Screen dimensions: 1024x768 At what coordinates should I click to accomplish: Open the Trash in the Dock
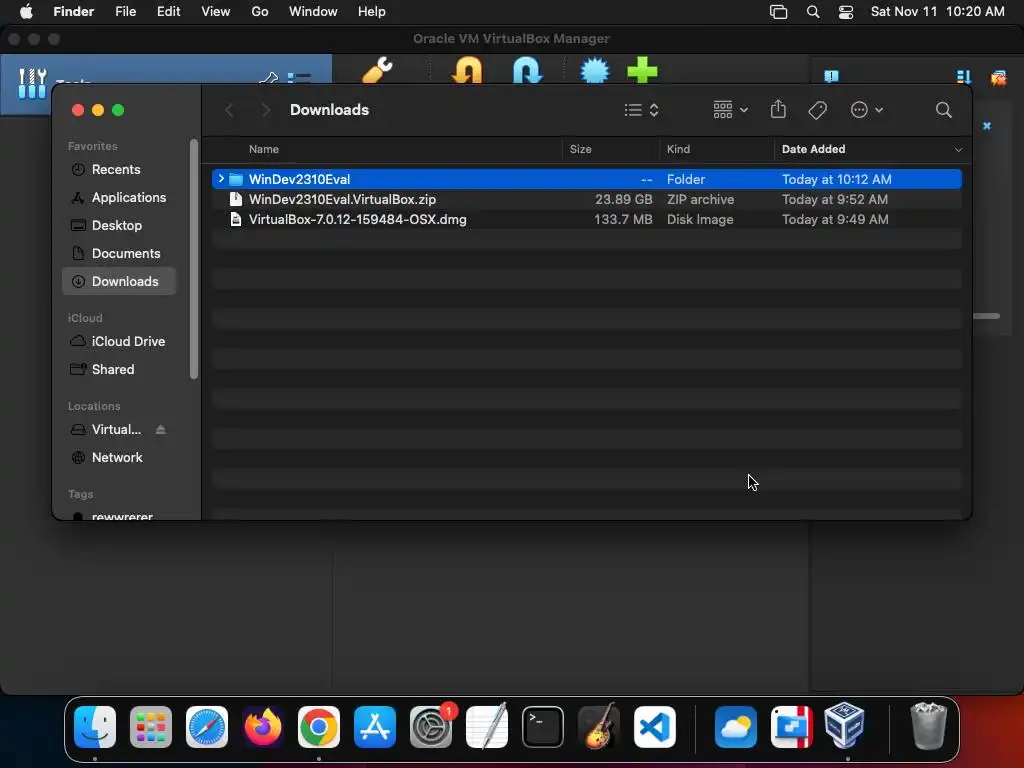click(928, 727)
